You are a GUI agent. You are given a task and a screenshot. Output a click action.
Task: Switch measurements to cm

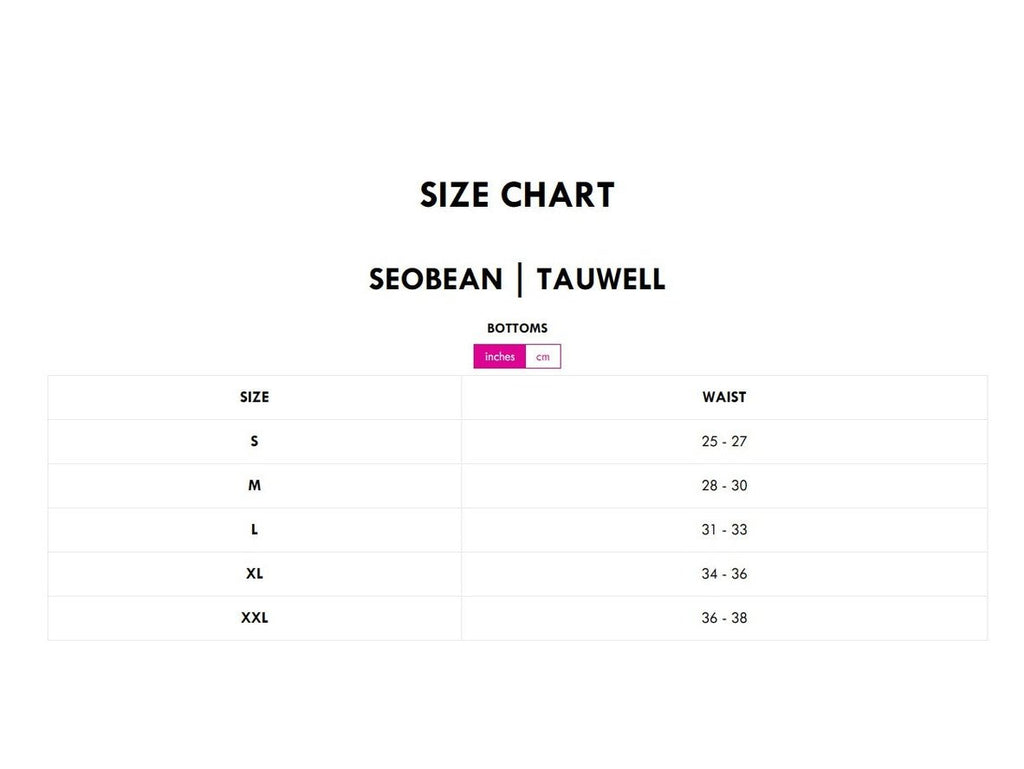tap(543, 357)
